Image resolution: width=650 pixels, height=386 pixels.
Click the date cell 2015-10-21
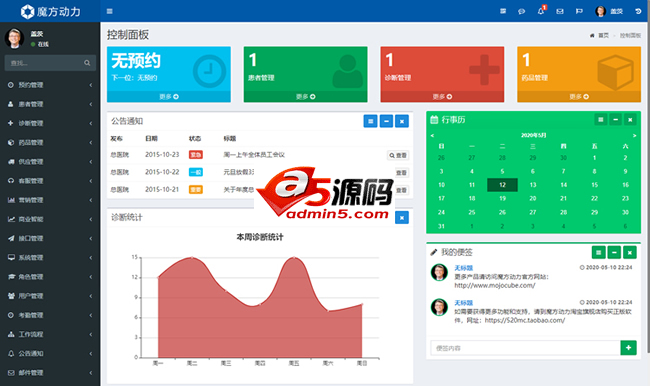tap(162, 189)
